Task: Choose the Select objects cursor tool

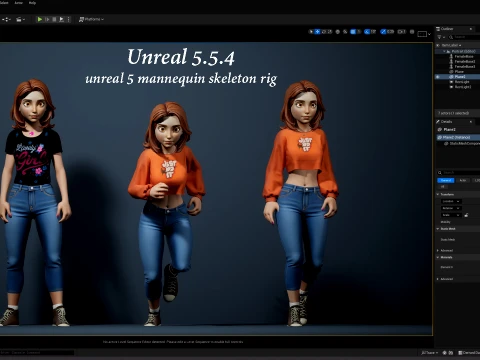Action: [x=311, y=32]
